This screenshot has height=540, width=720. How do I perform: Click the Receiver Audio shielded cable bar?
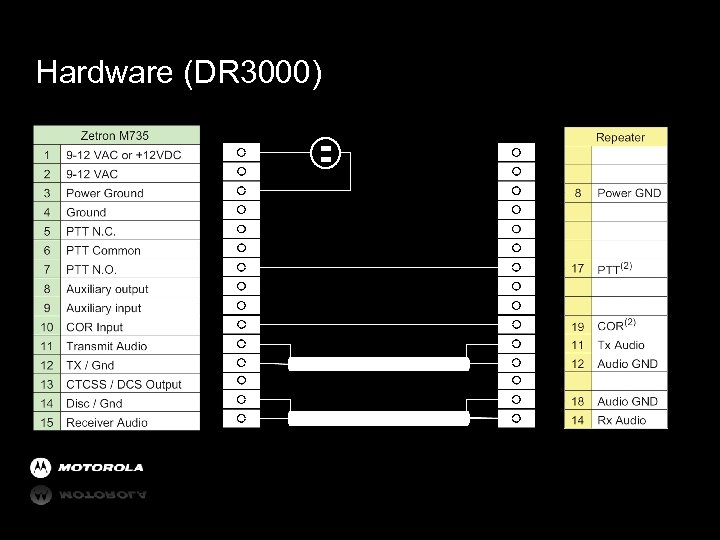pos(379,418)
